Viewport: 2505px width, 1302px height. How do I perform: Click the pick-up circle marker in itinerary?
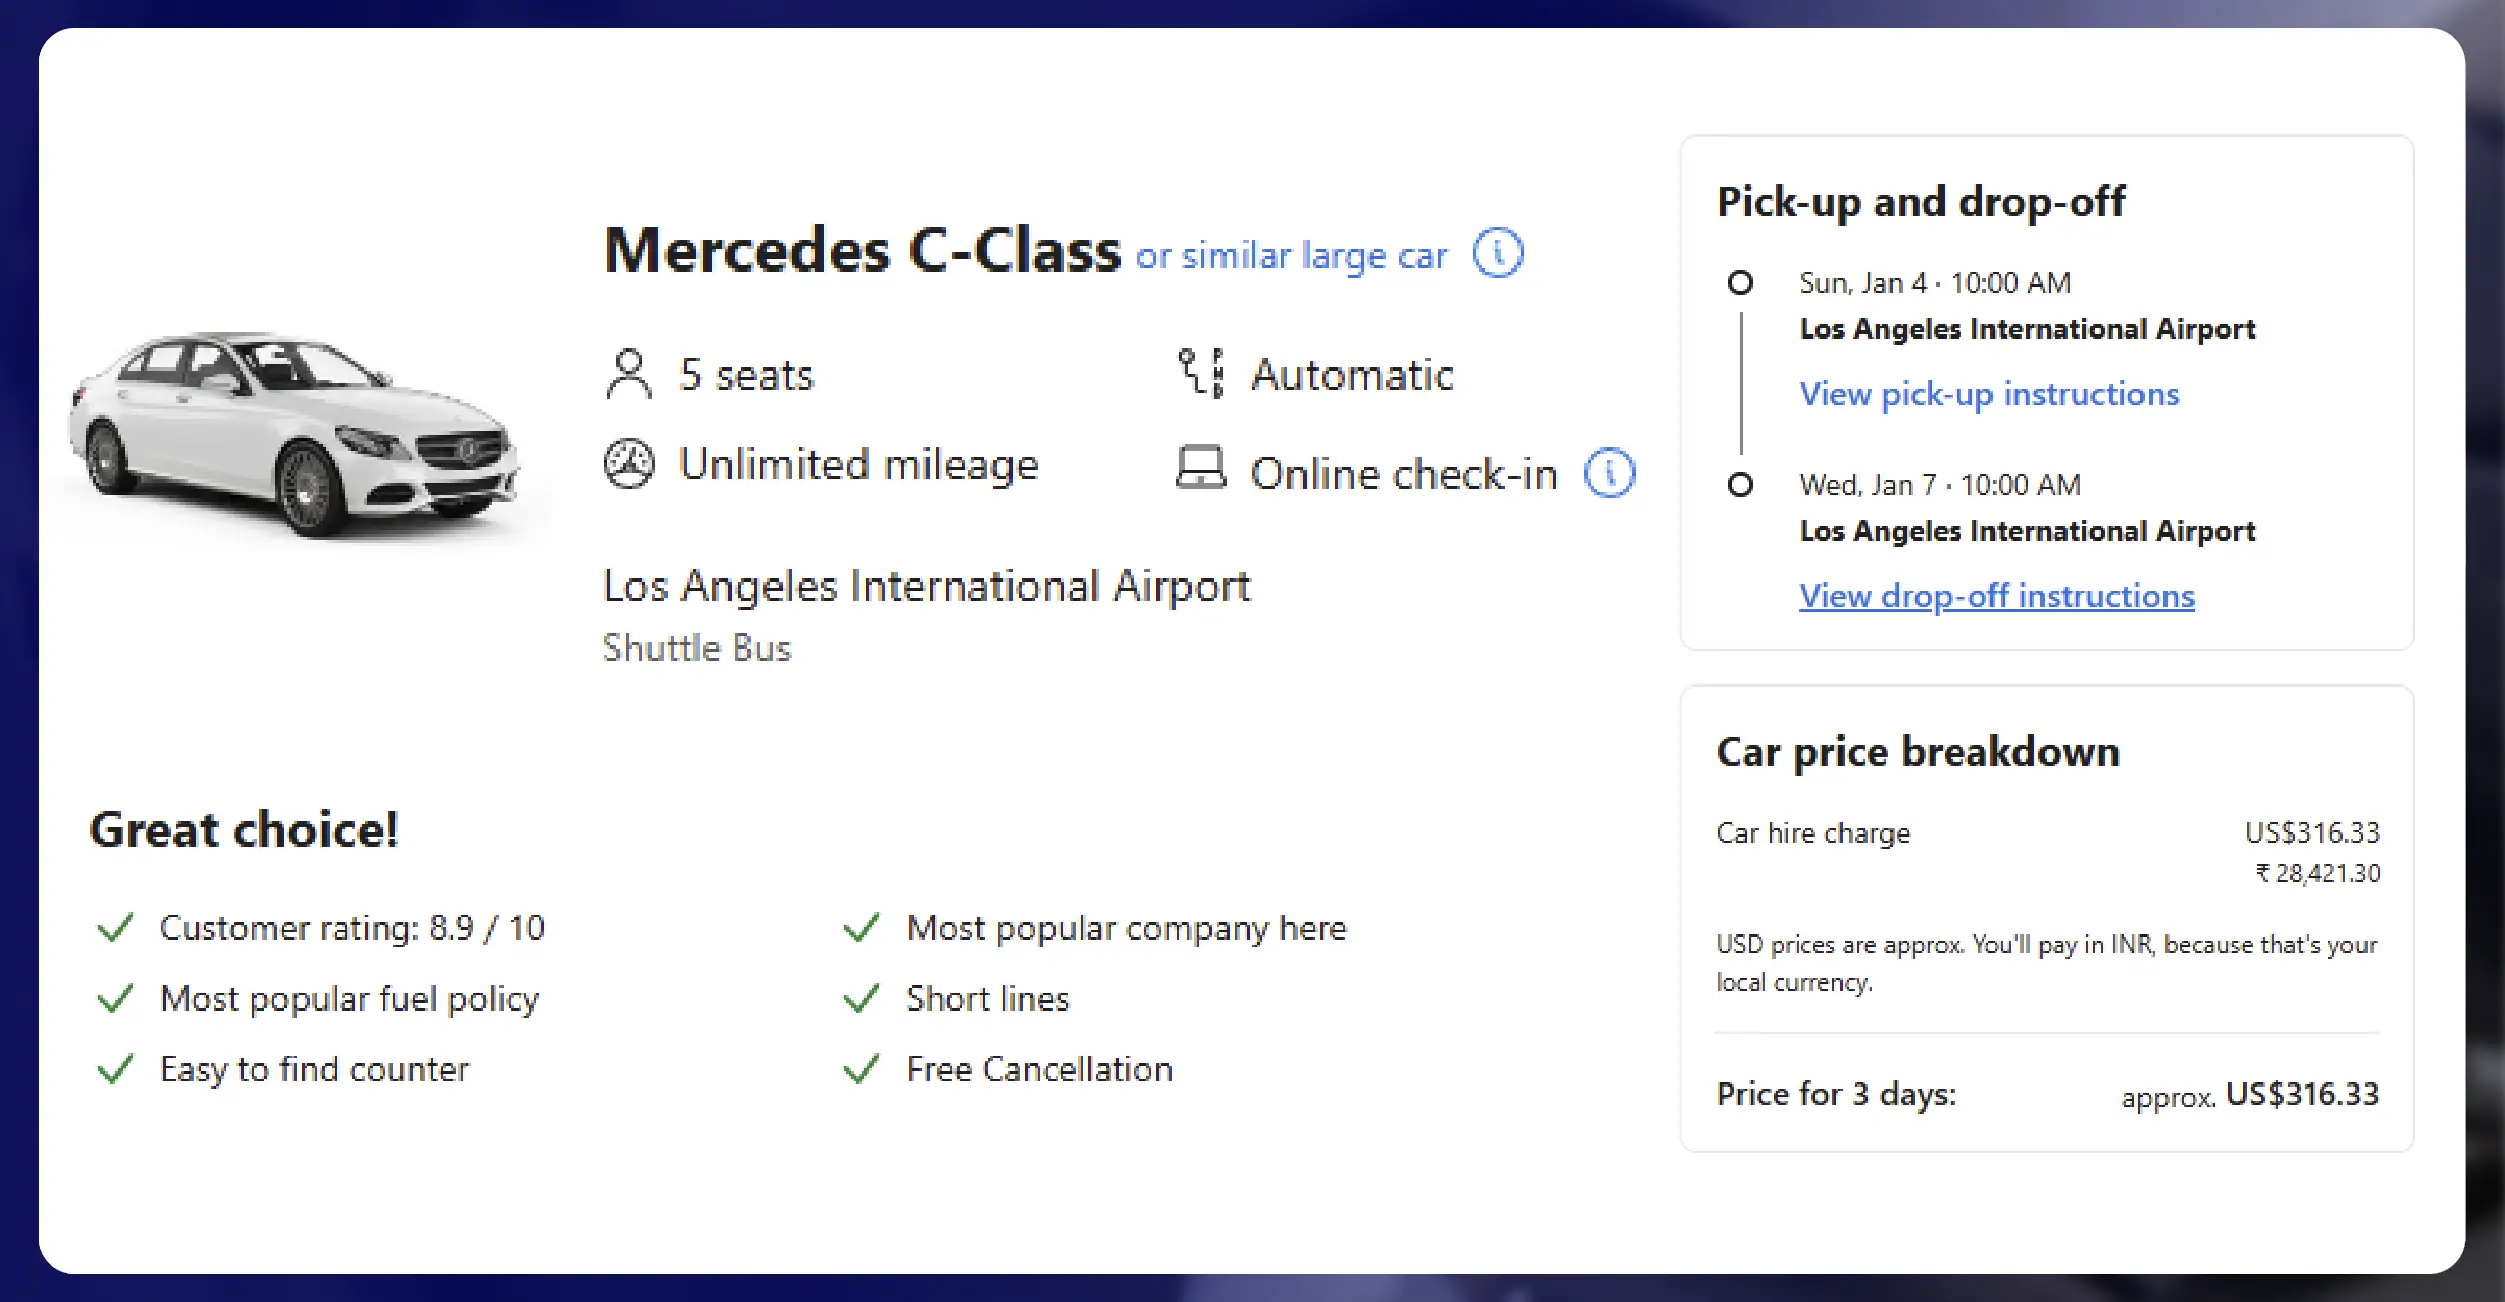point(1740,283)
